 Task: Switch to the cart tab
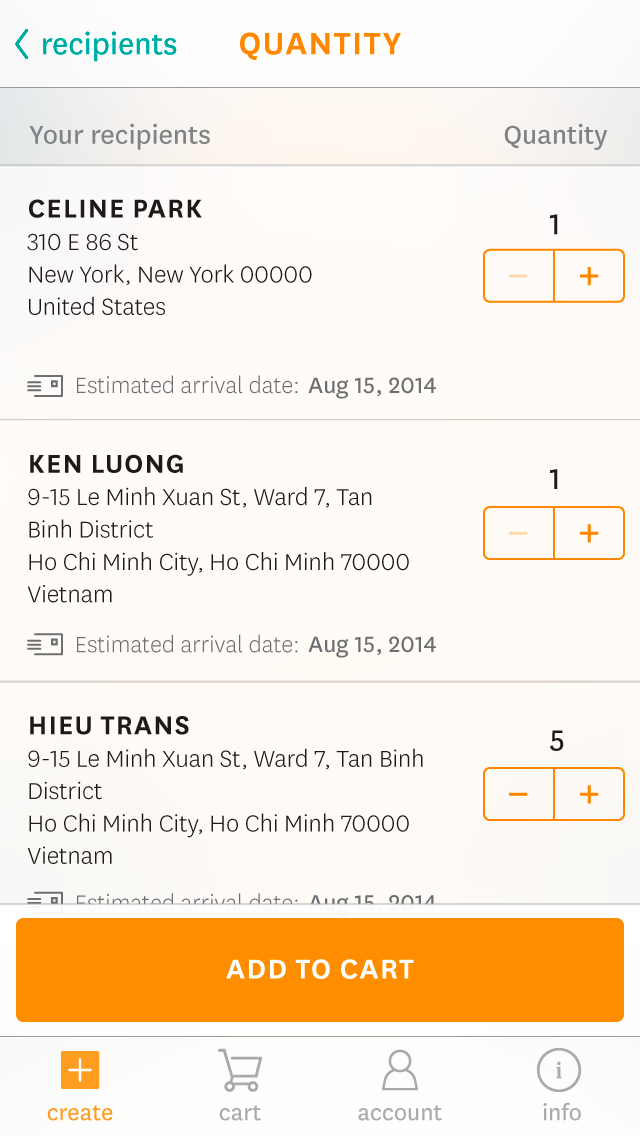(240, 1086)
